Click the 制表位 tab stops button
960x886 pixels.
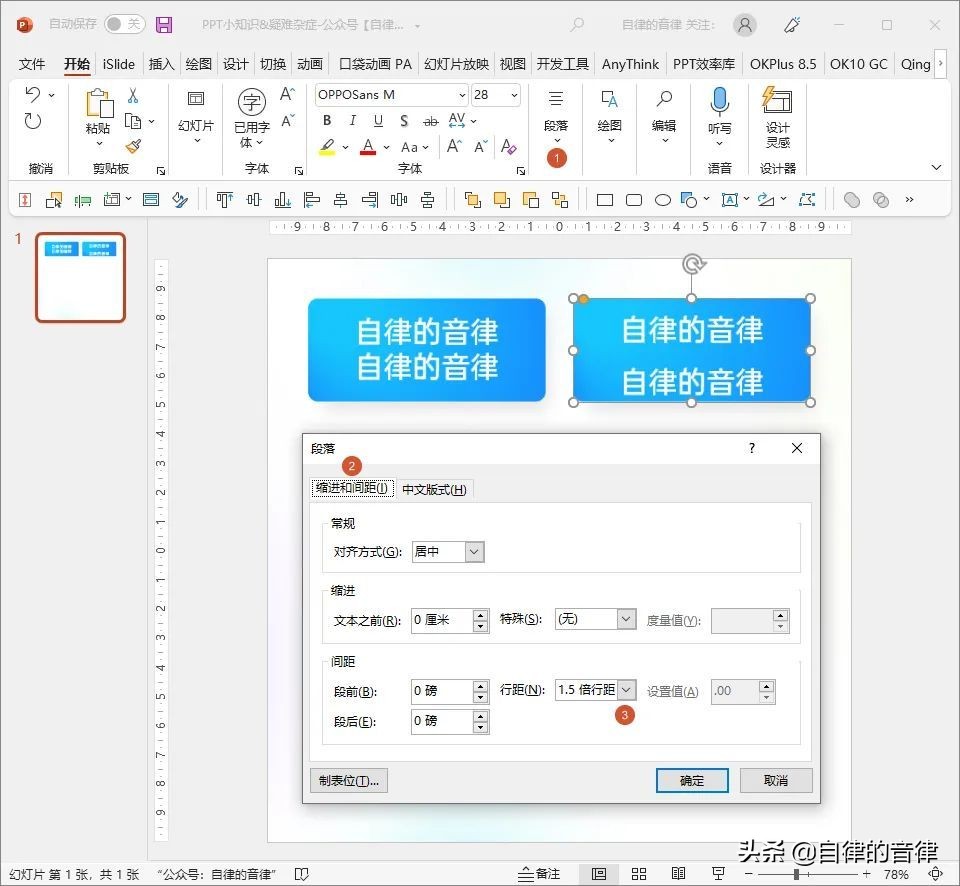click(348, 780)
